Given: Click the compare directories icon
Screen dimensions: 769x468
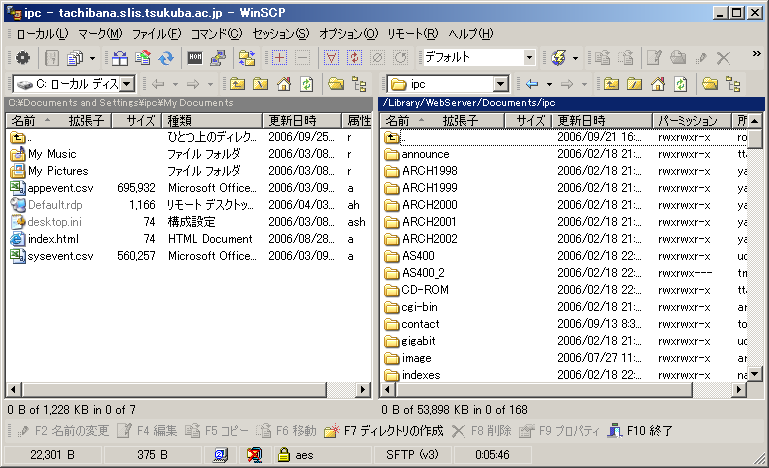Looking at the screenshot, I should [x=119, y=58].
